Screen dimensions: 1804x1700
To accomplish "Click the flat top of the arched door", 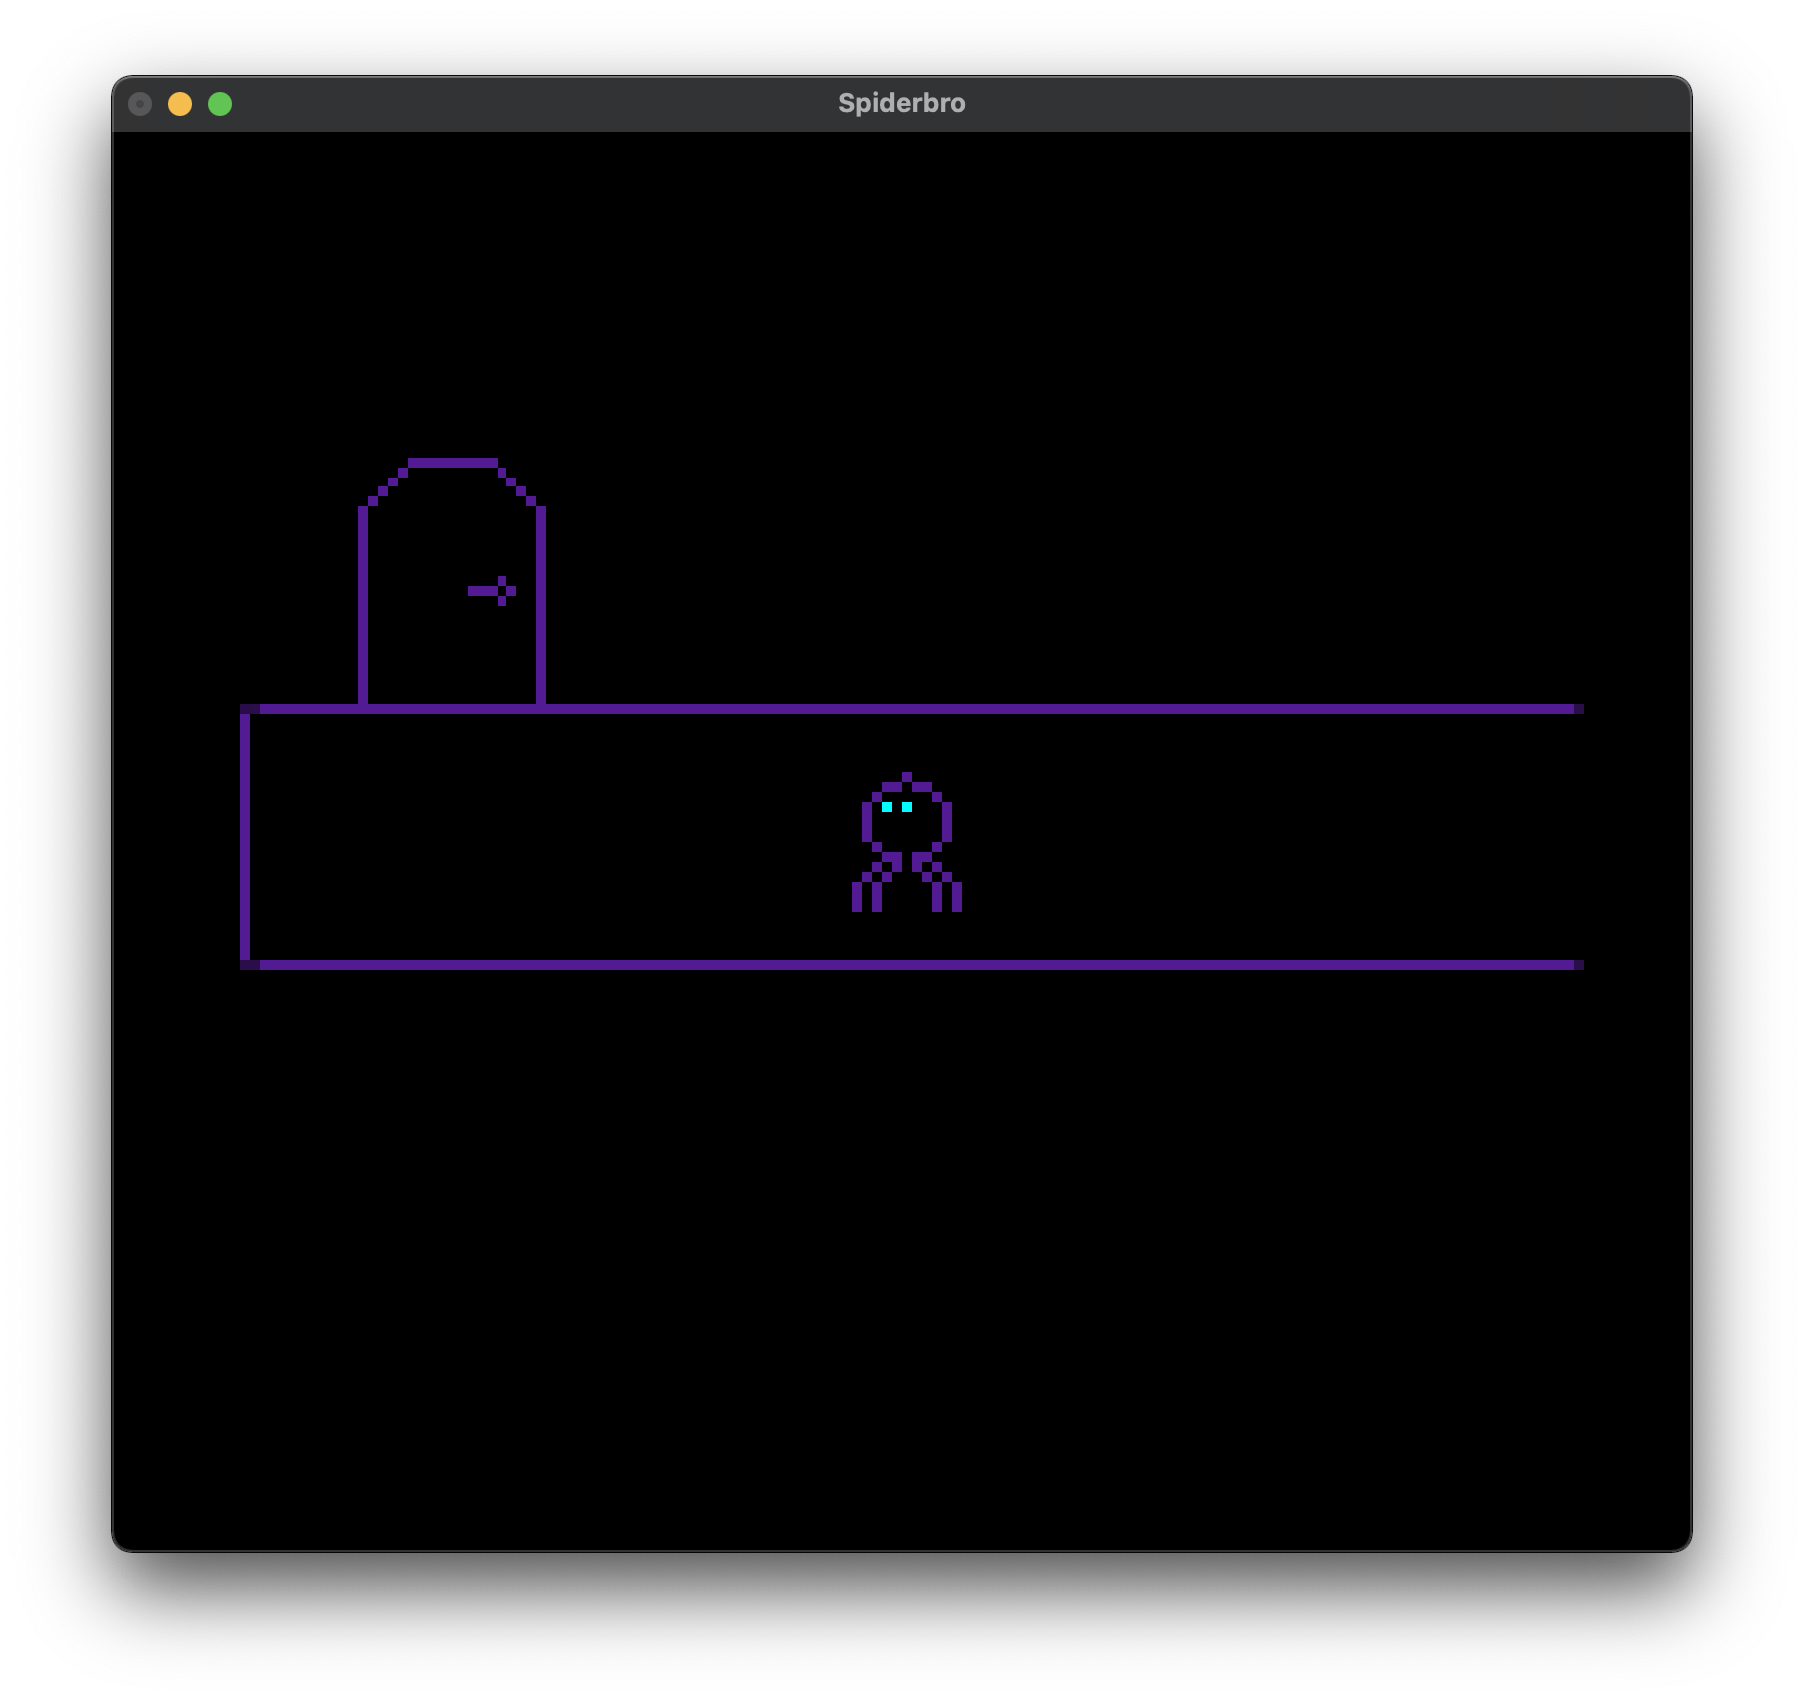I will pos(453,463).
